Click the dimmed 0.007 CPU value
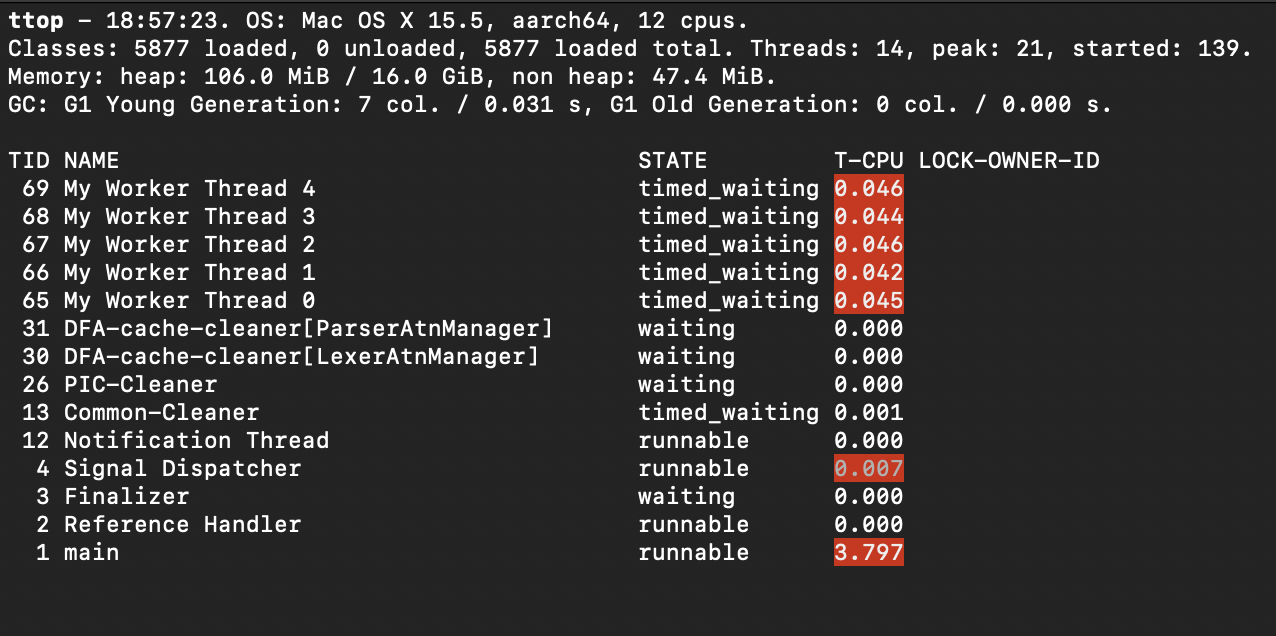Image resolution: width=1276 pixels, height=636 pixels. pyautogui.click(x=868, y=469)
